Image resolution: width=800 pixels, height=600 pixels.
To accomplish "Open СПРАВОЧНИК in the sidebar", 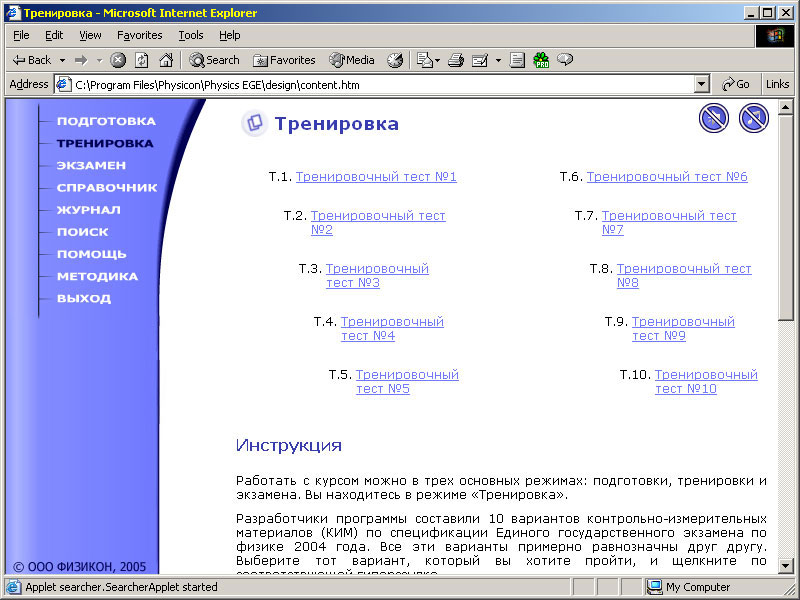I will pos(107,188).
